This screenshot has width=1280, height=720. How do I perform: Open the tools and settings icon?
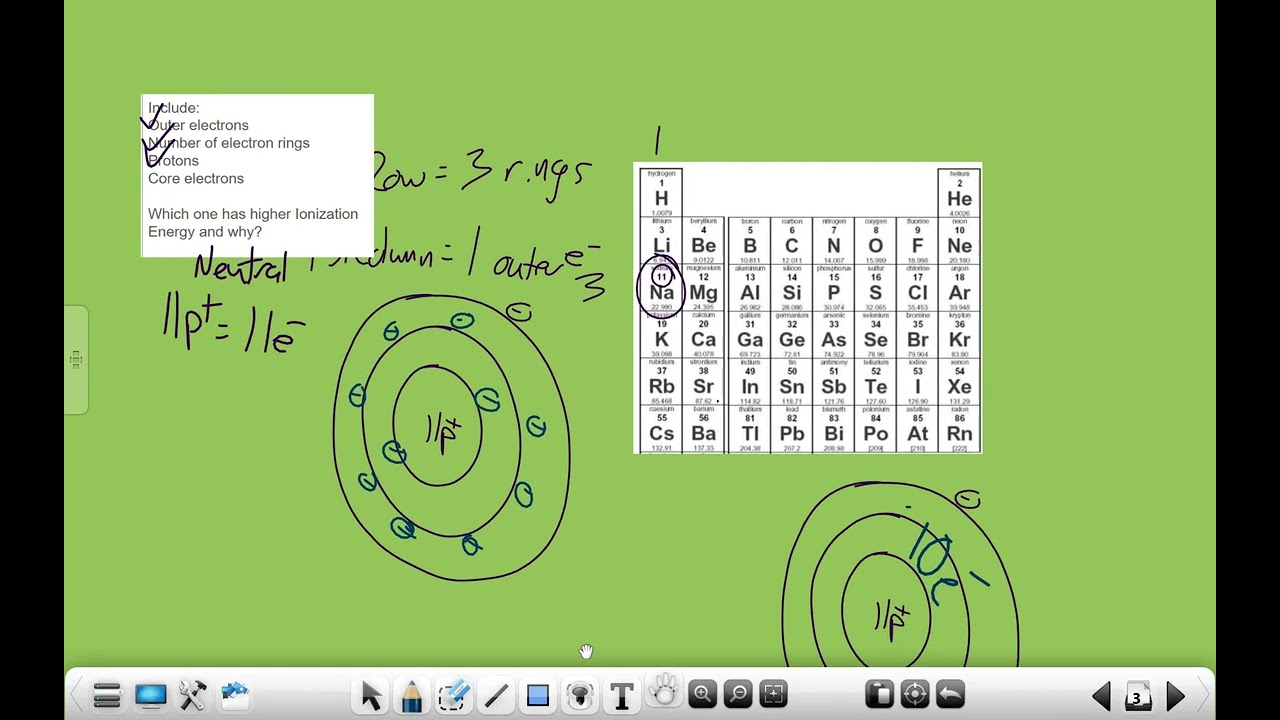coord(193,695)
